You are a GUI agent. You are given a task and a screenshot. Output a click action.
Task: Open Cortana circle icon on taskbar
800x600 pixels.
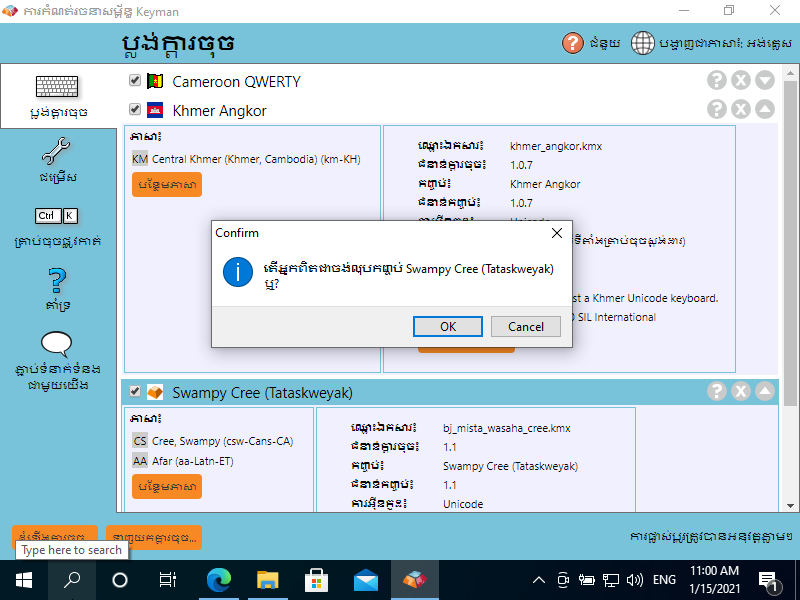pyautogui.click(x=119, y=580)
